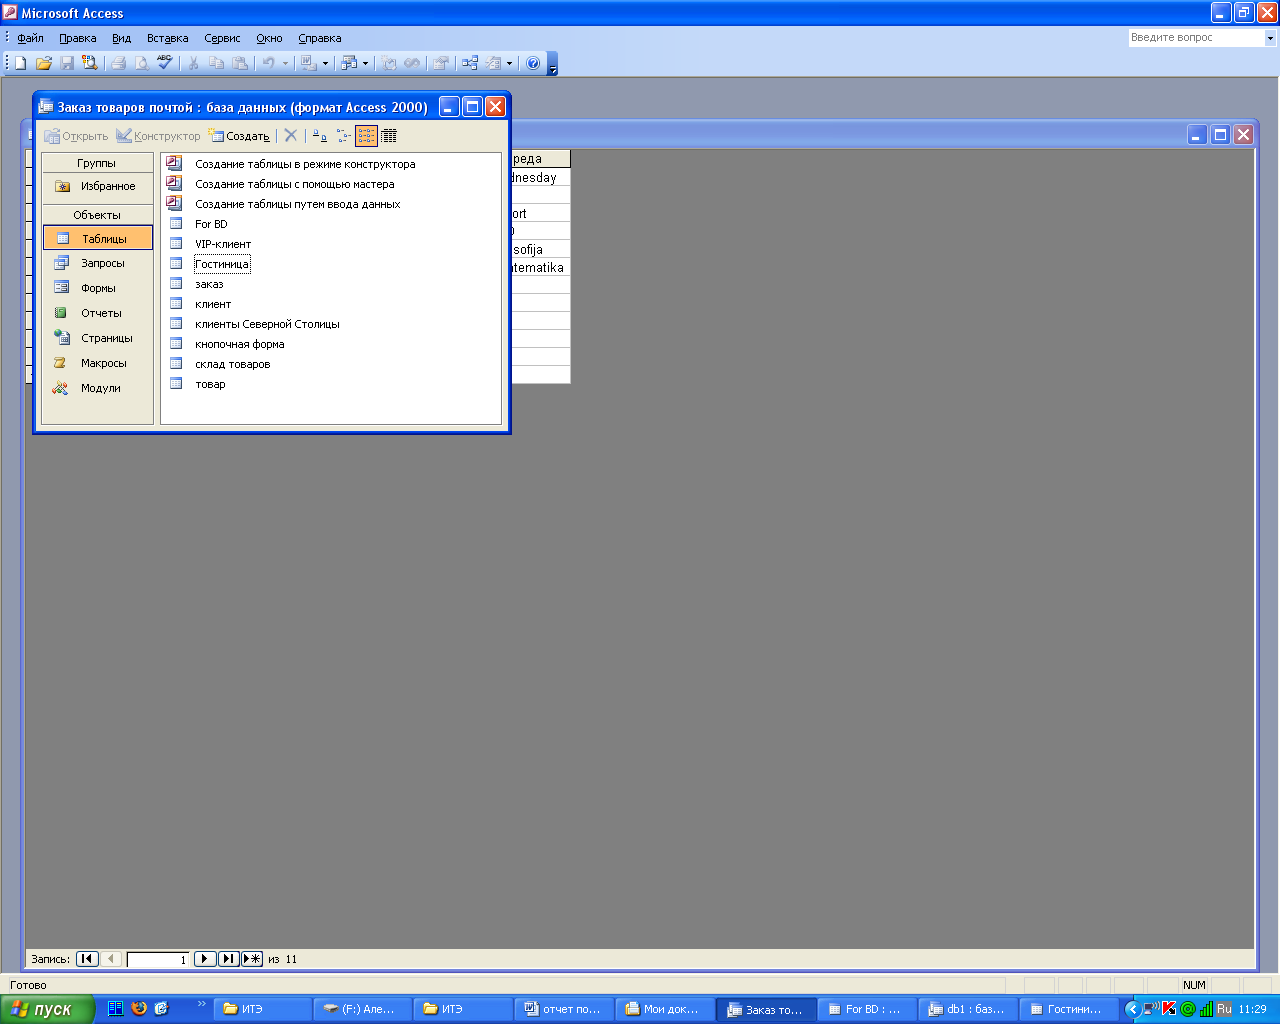Click the Cut scissors icon

point(193,63)
